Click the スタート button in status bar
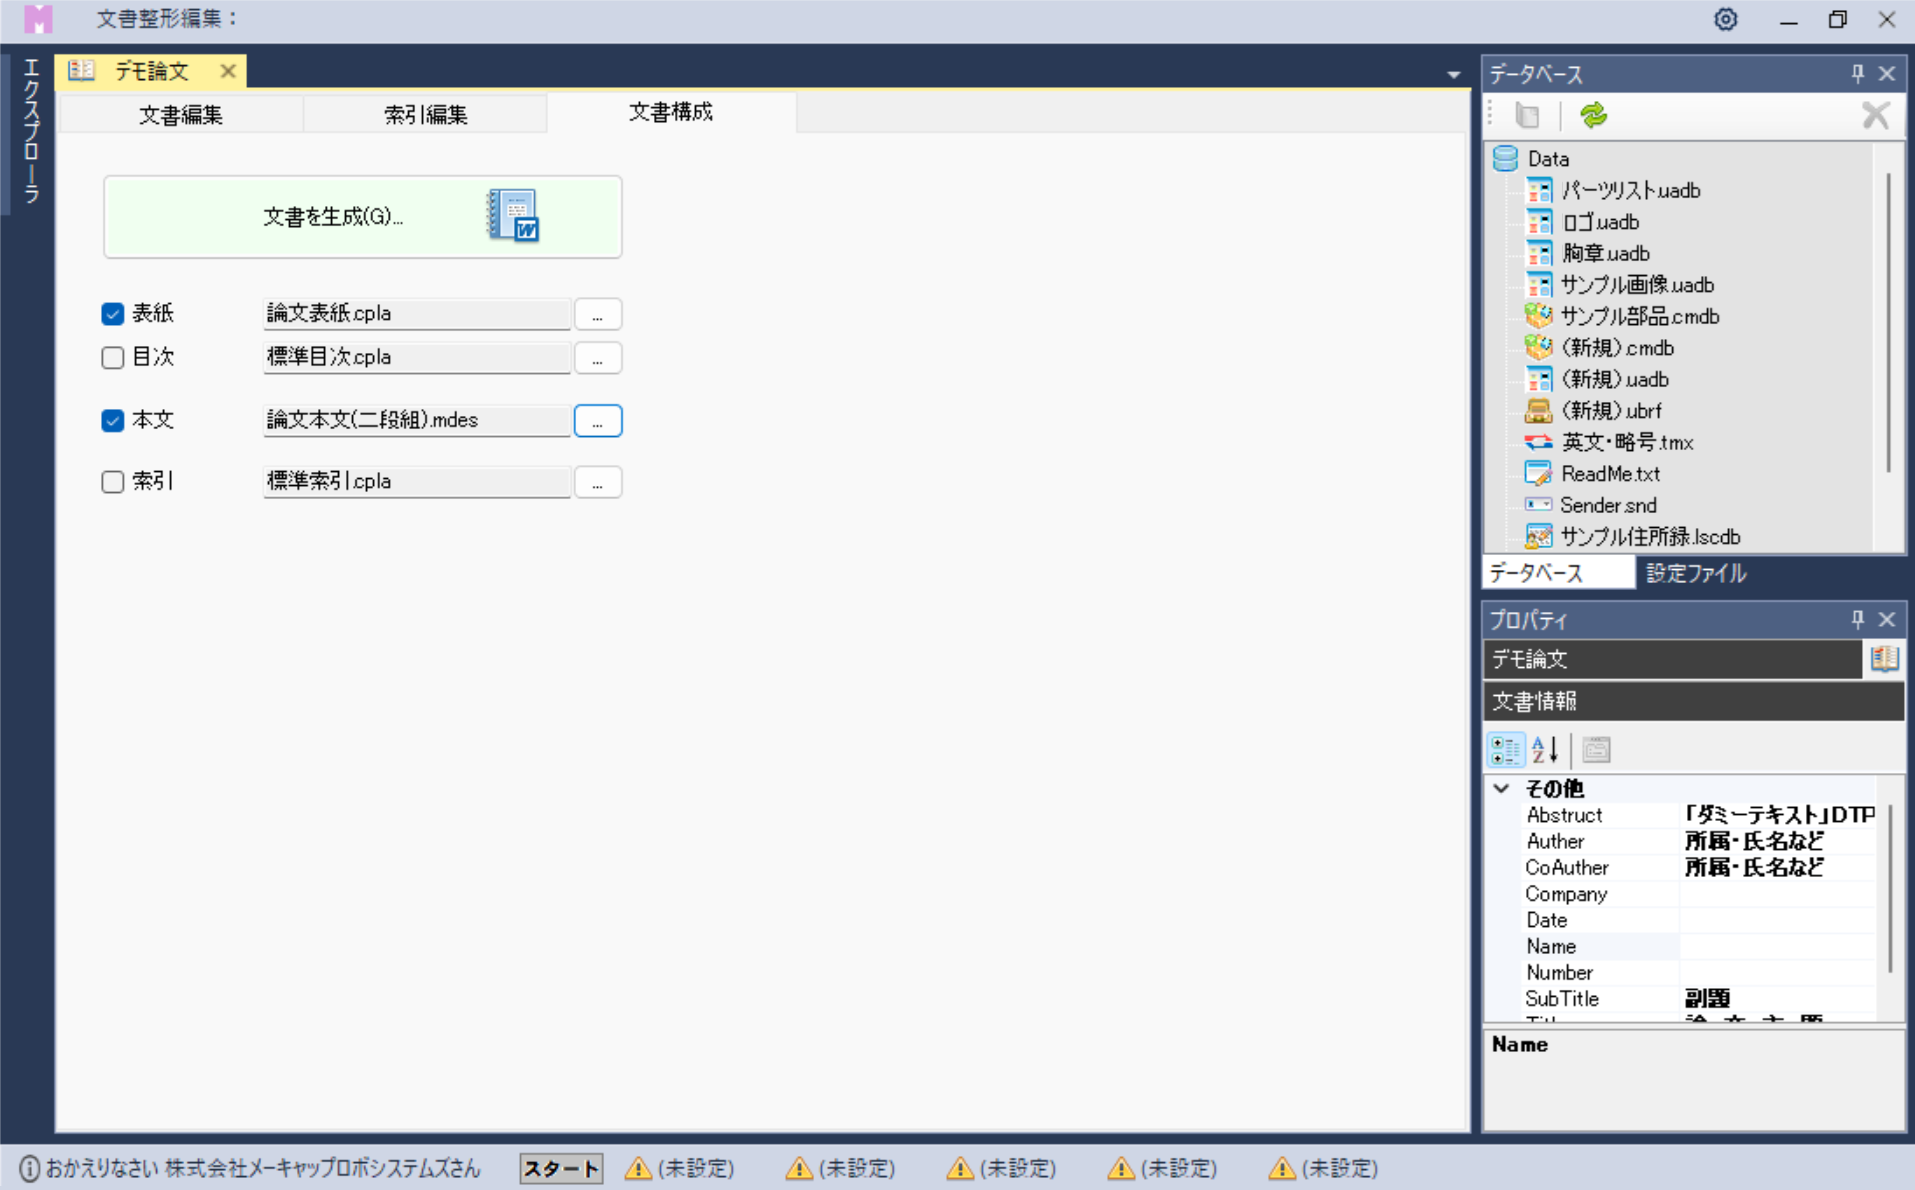Screen dimensions: 1915x1190 (x=561, y=1168)
